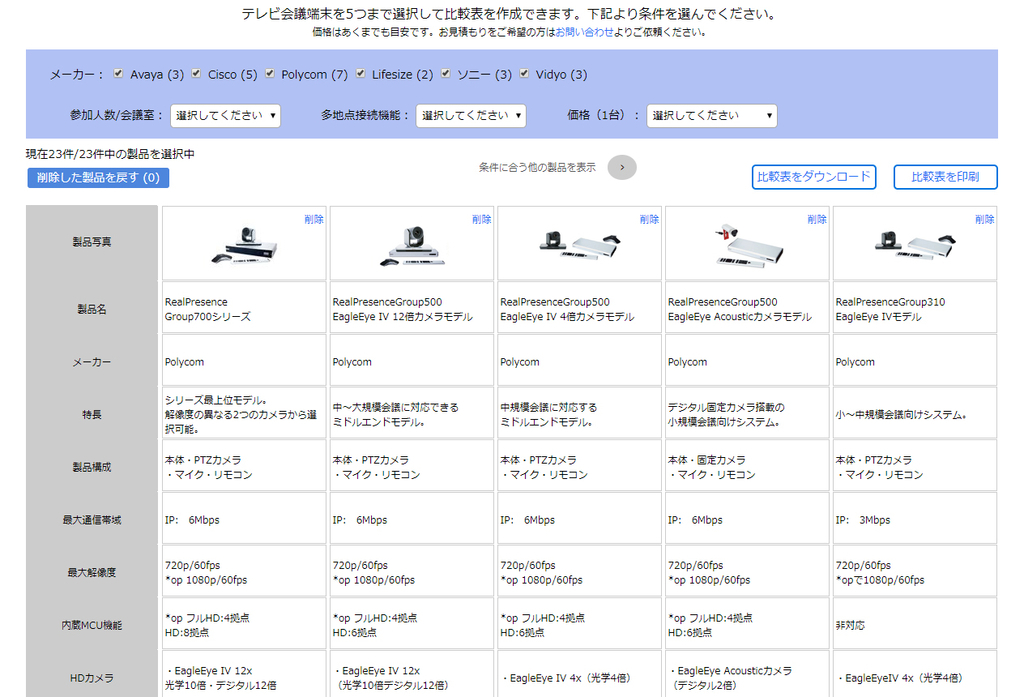
Task: Toggle the Vidyo (3) checkbox
Action: [x=524, y=73]
